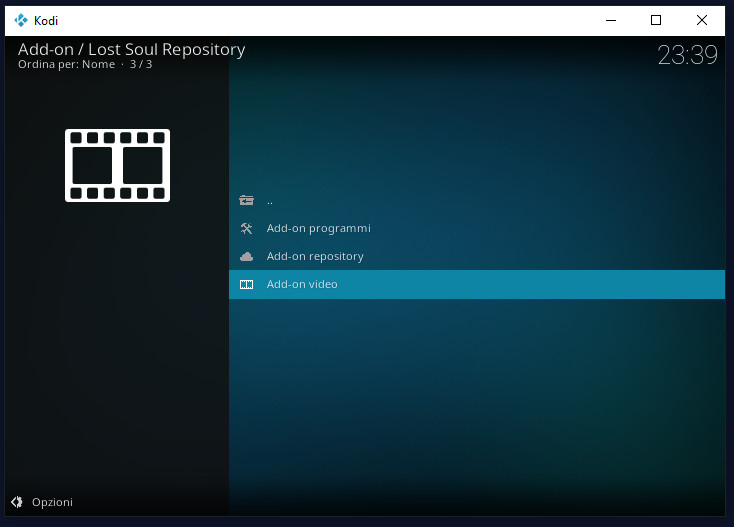Click the Opzioni arrows icon
The image size is (734, 527).
(17, 502)
